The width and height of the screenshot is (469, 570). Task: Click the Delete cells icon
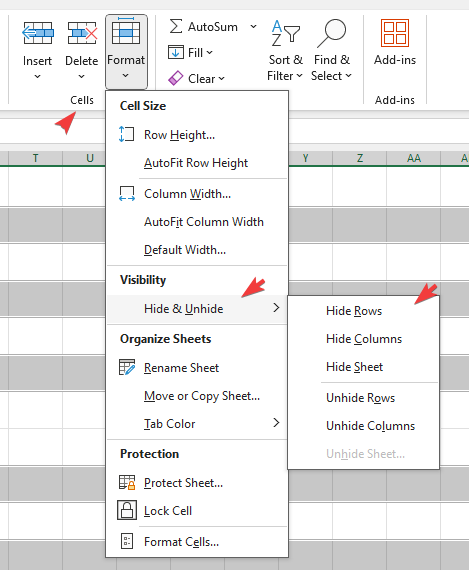point(82,33)
